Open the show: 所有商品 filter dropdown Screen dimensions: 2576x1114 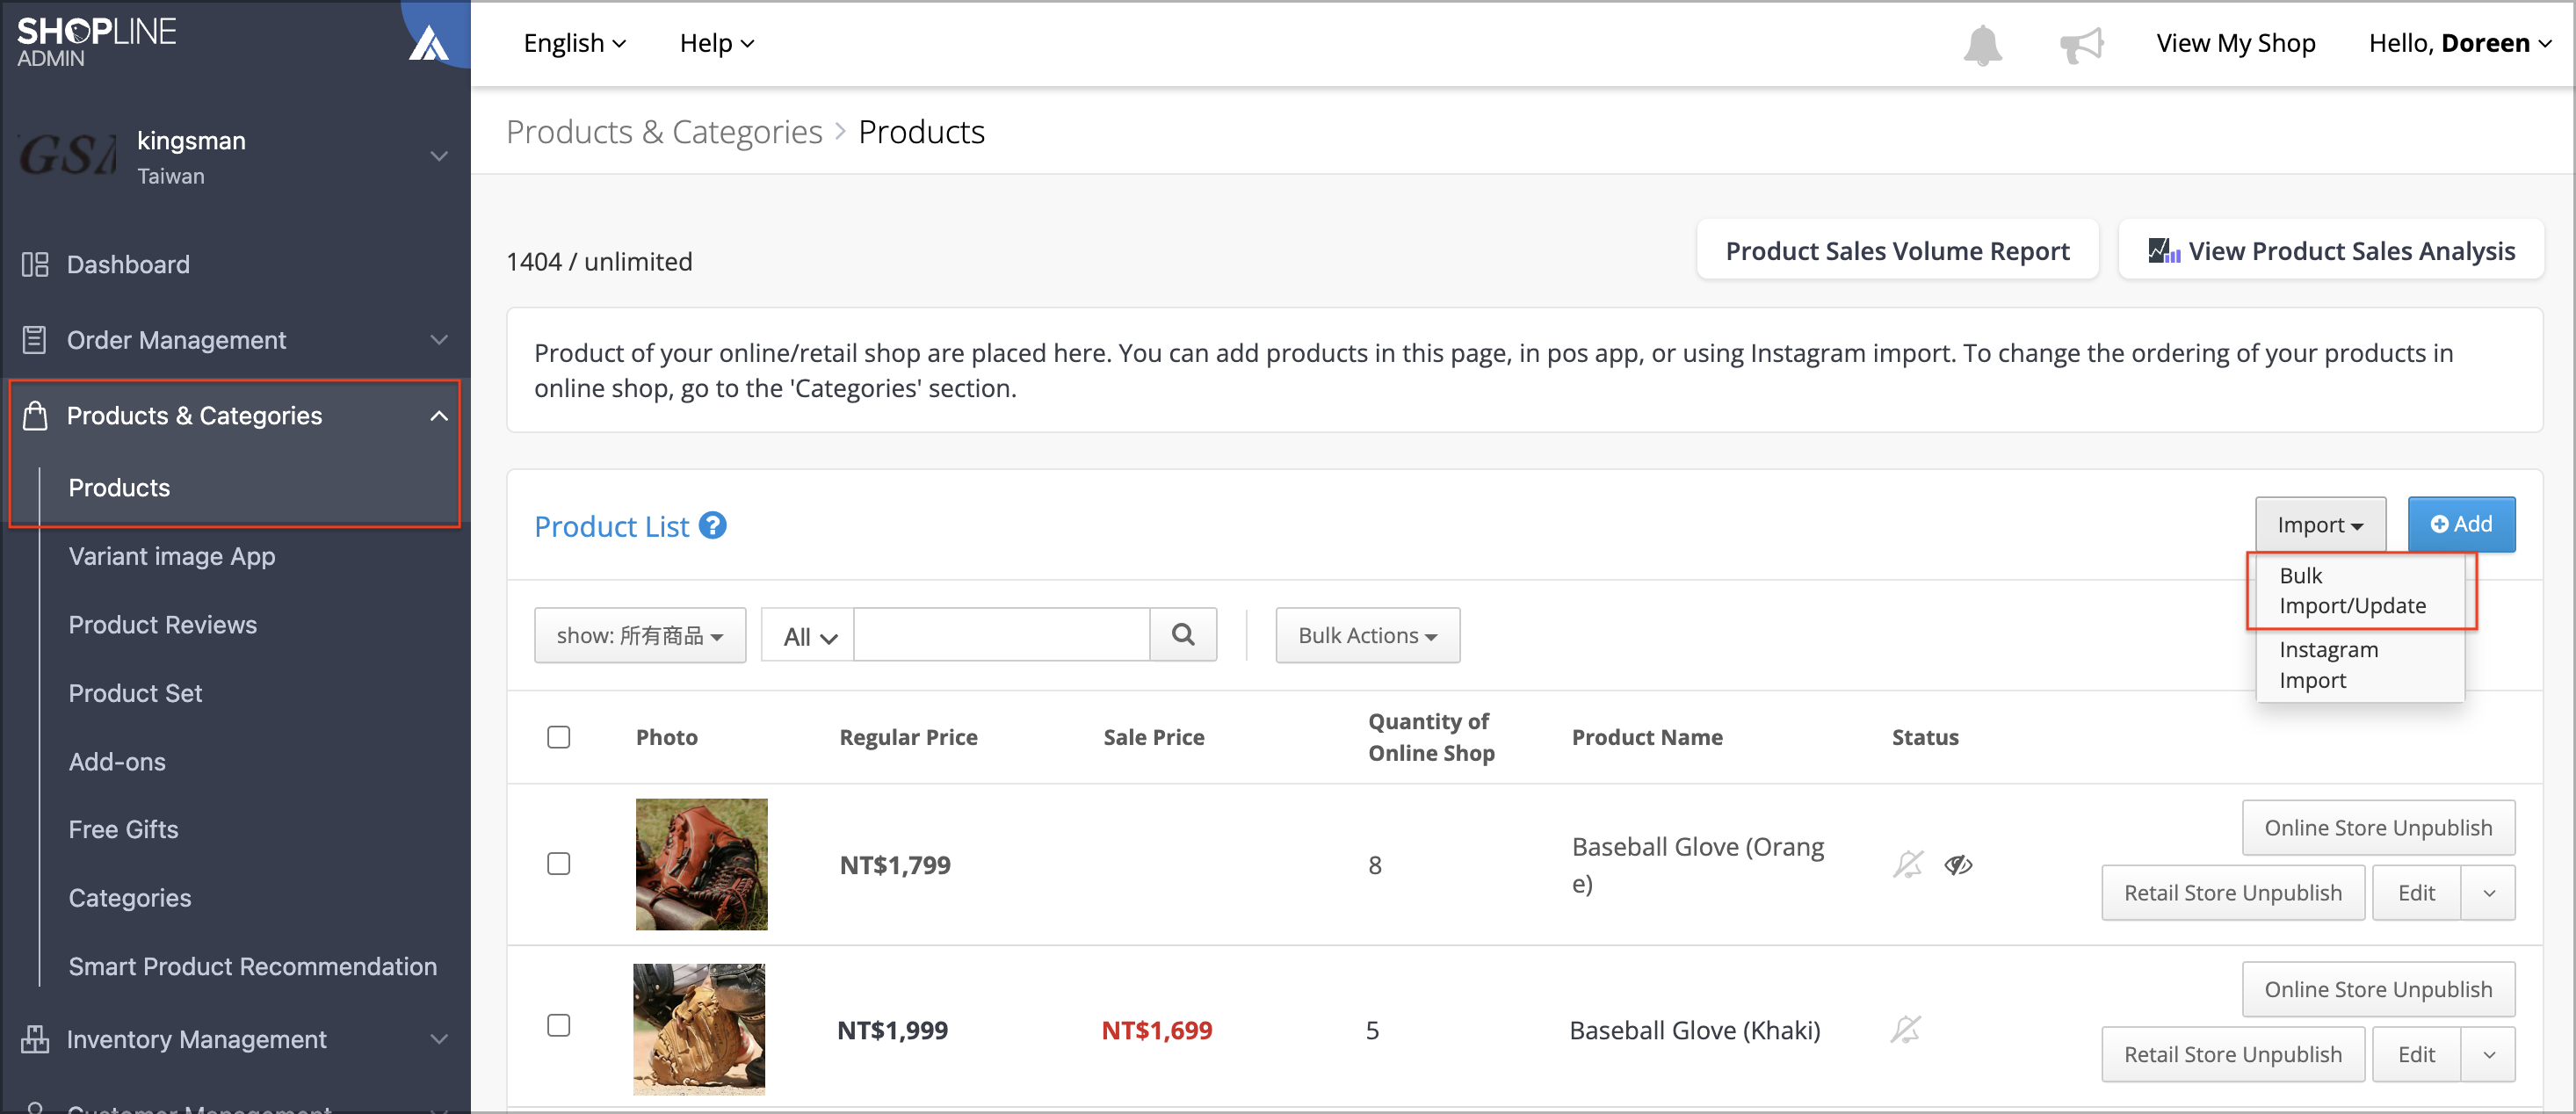pyautogui.click(x=640, y=635)
